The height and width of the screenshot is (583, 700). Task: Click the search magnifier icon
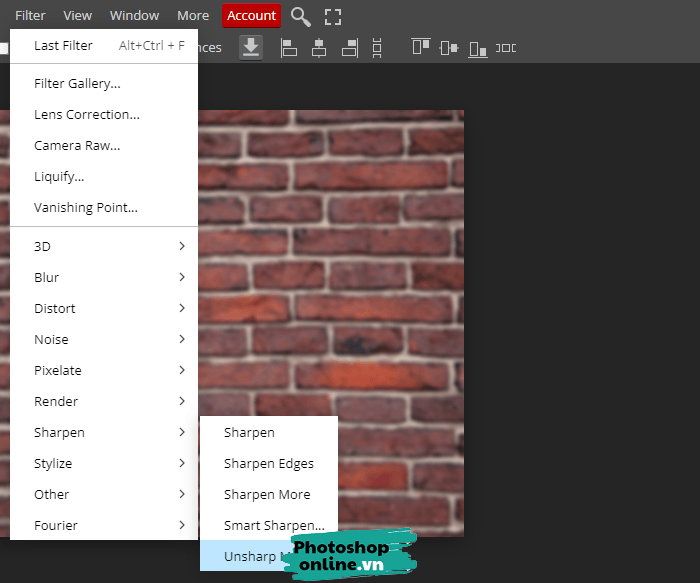300,16
